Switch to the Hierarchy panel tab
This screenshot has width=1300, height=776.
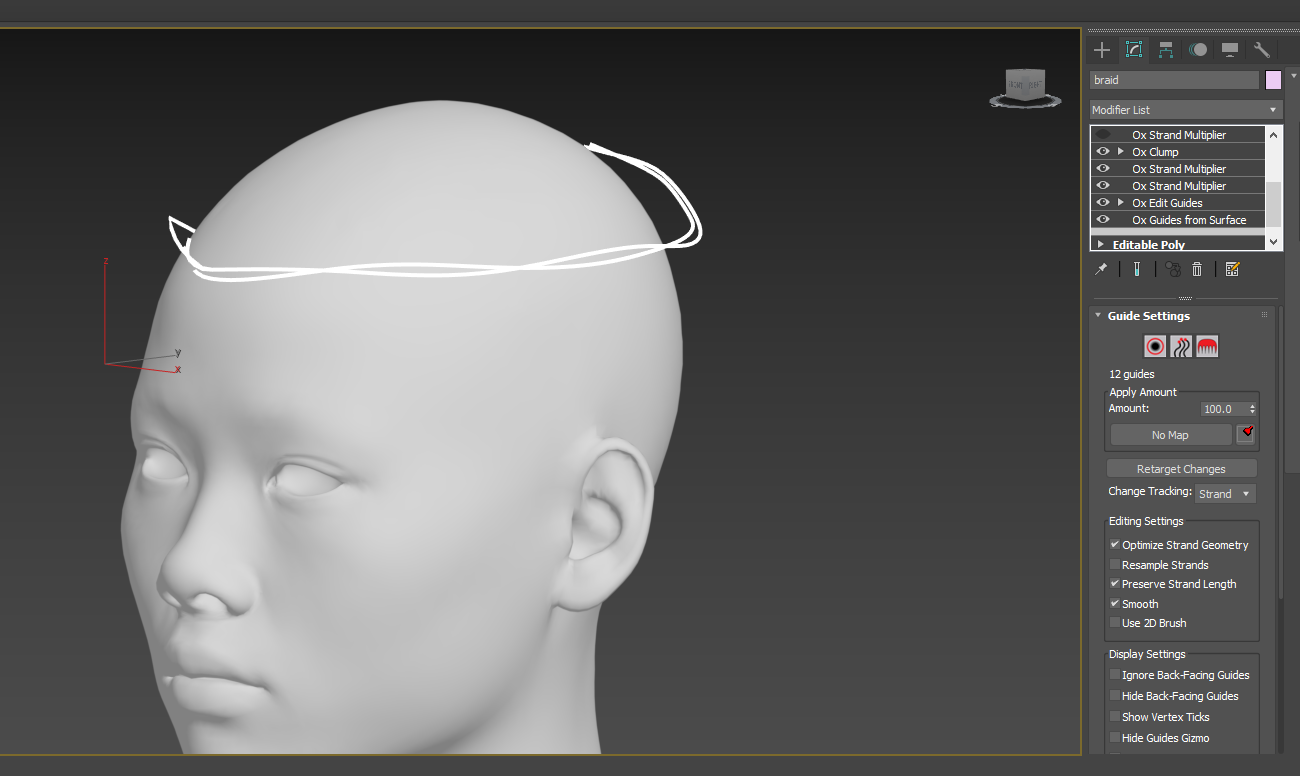pos(1166,50)
